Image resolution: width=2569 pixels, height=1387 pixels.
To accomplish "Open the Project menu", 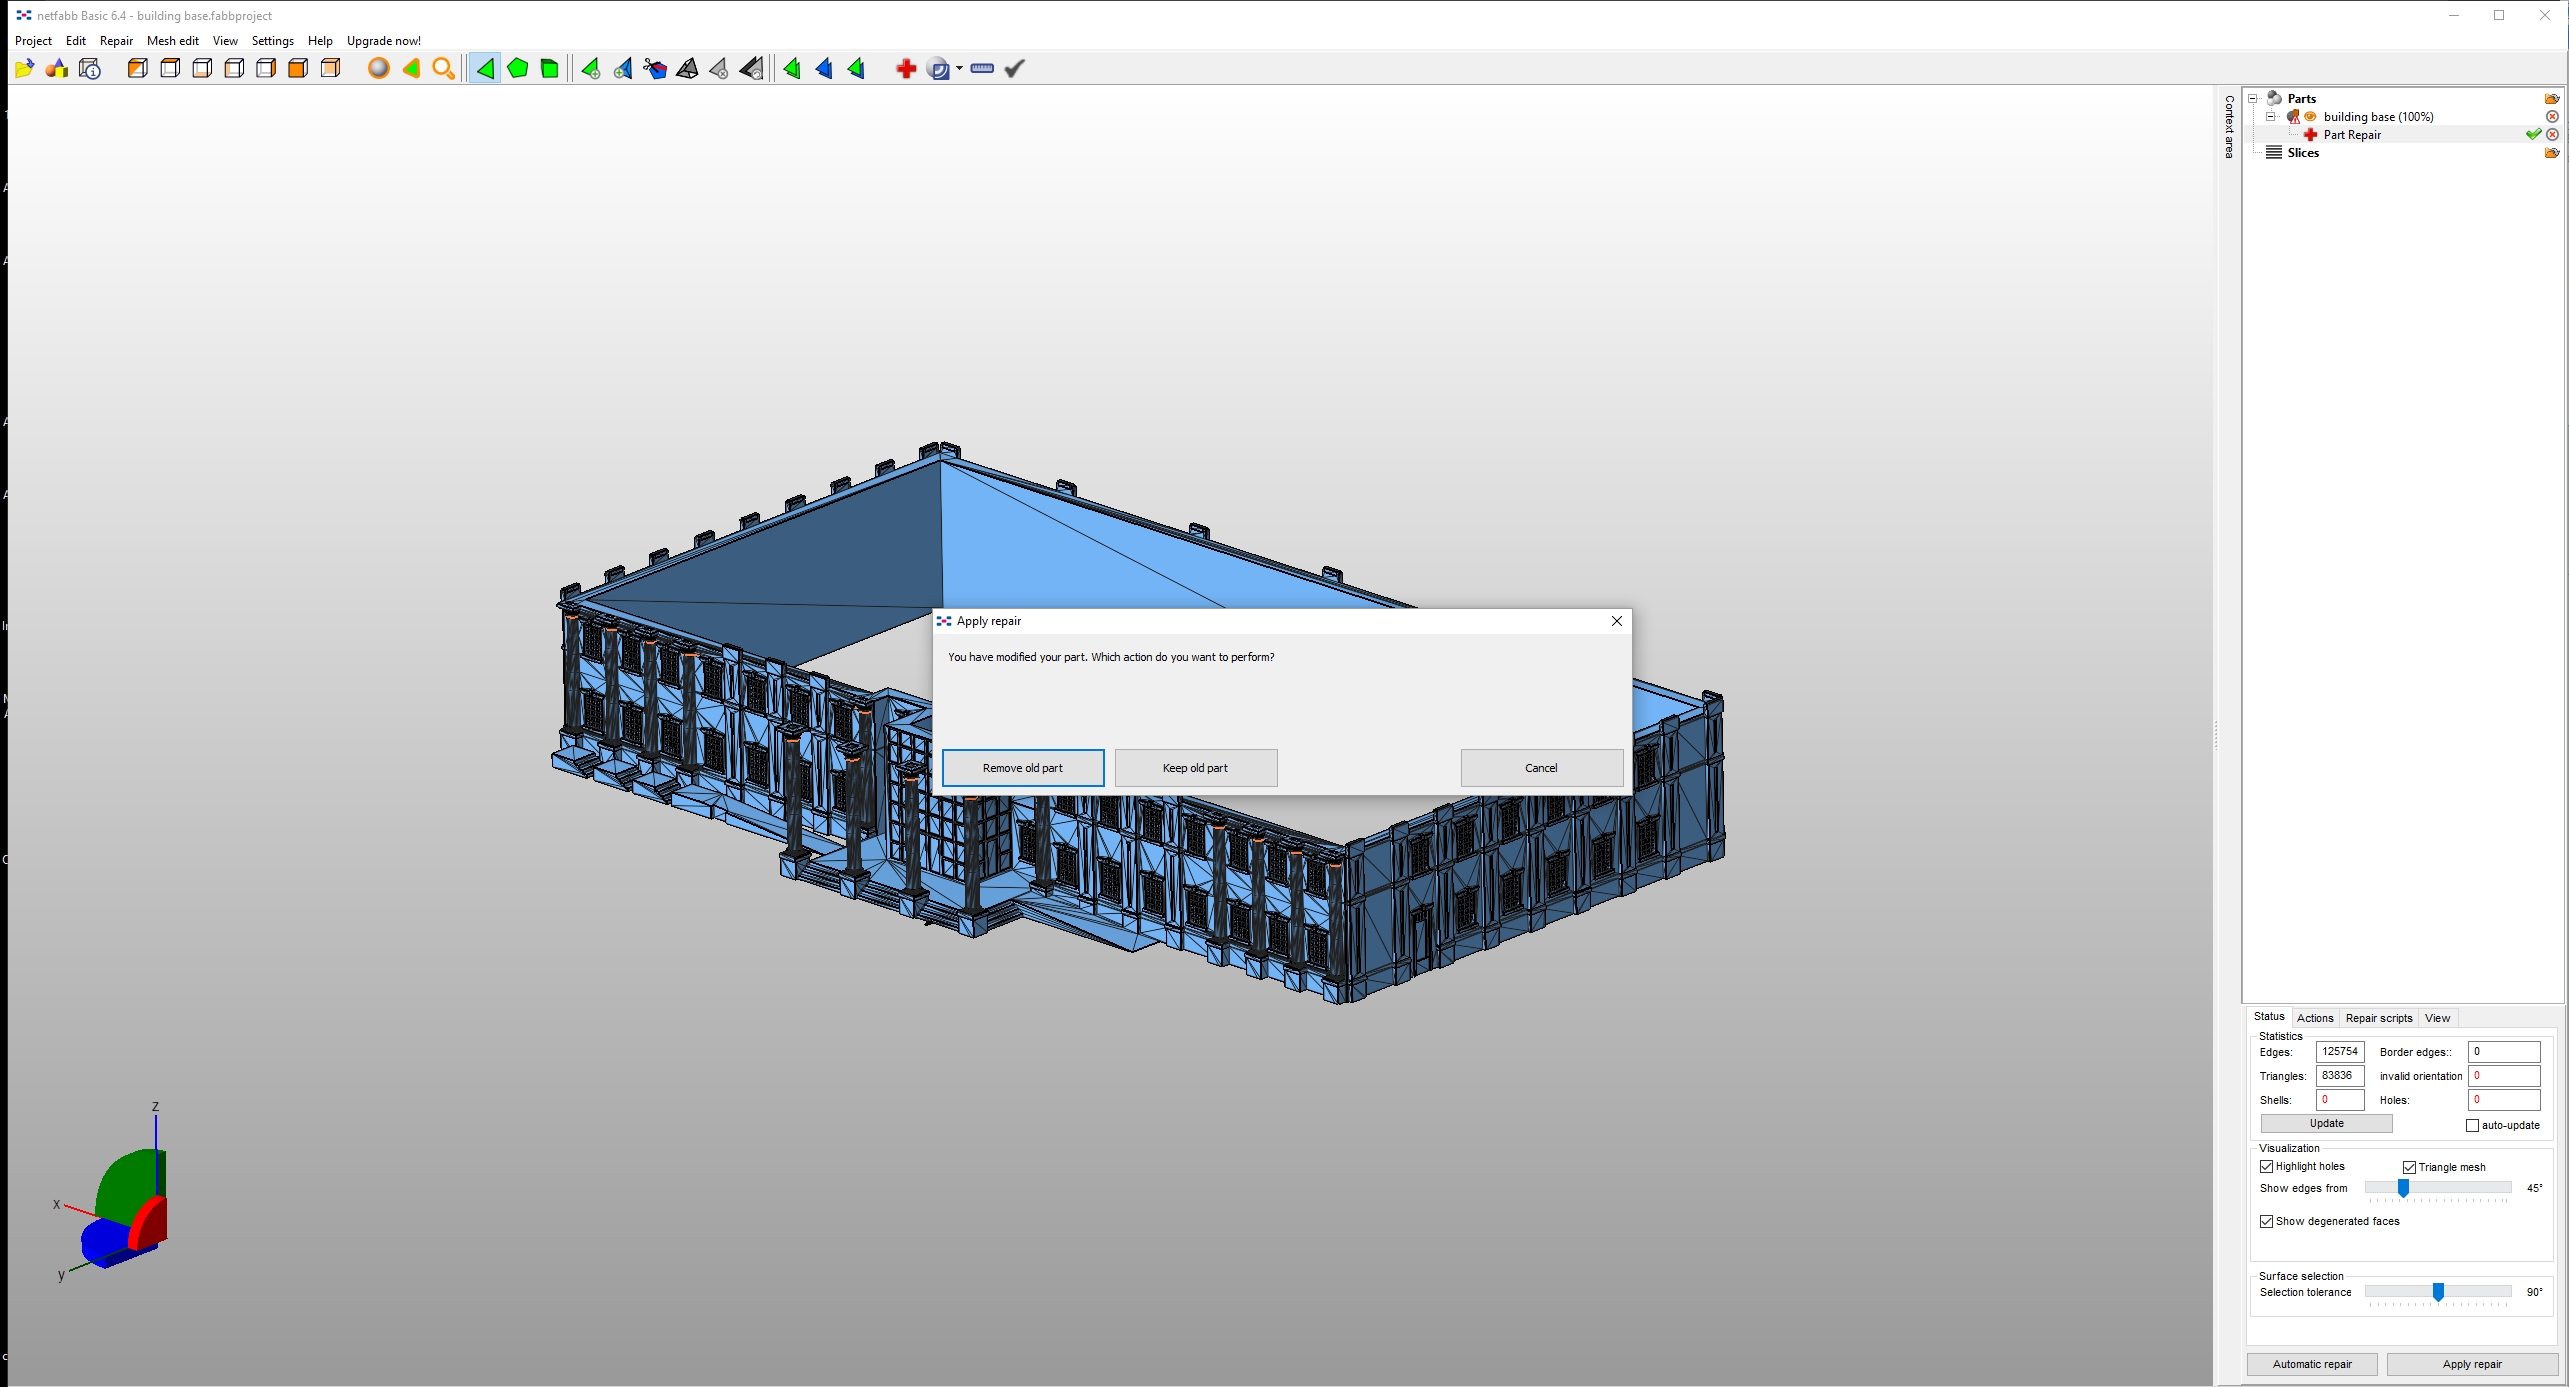I will point(33,41).
